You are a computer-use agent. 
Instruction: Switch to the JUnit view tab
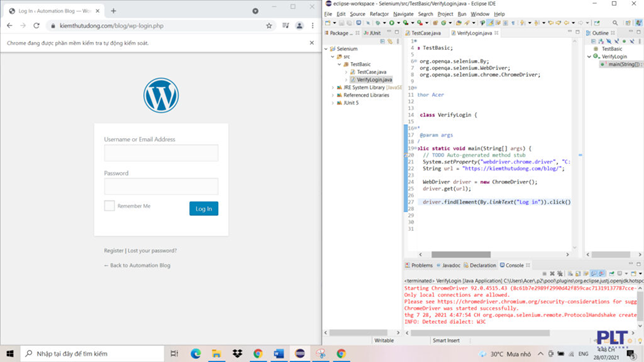tap(372, 33)
